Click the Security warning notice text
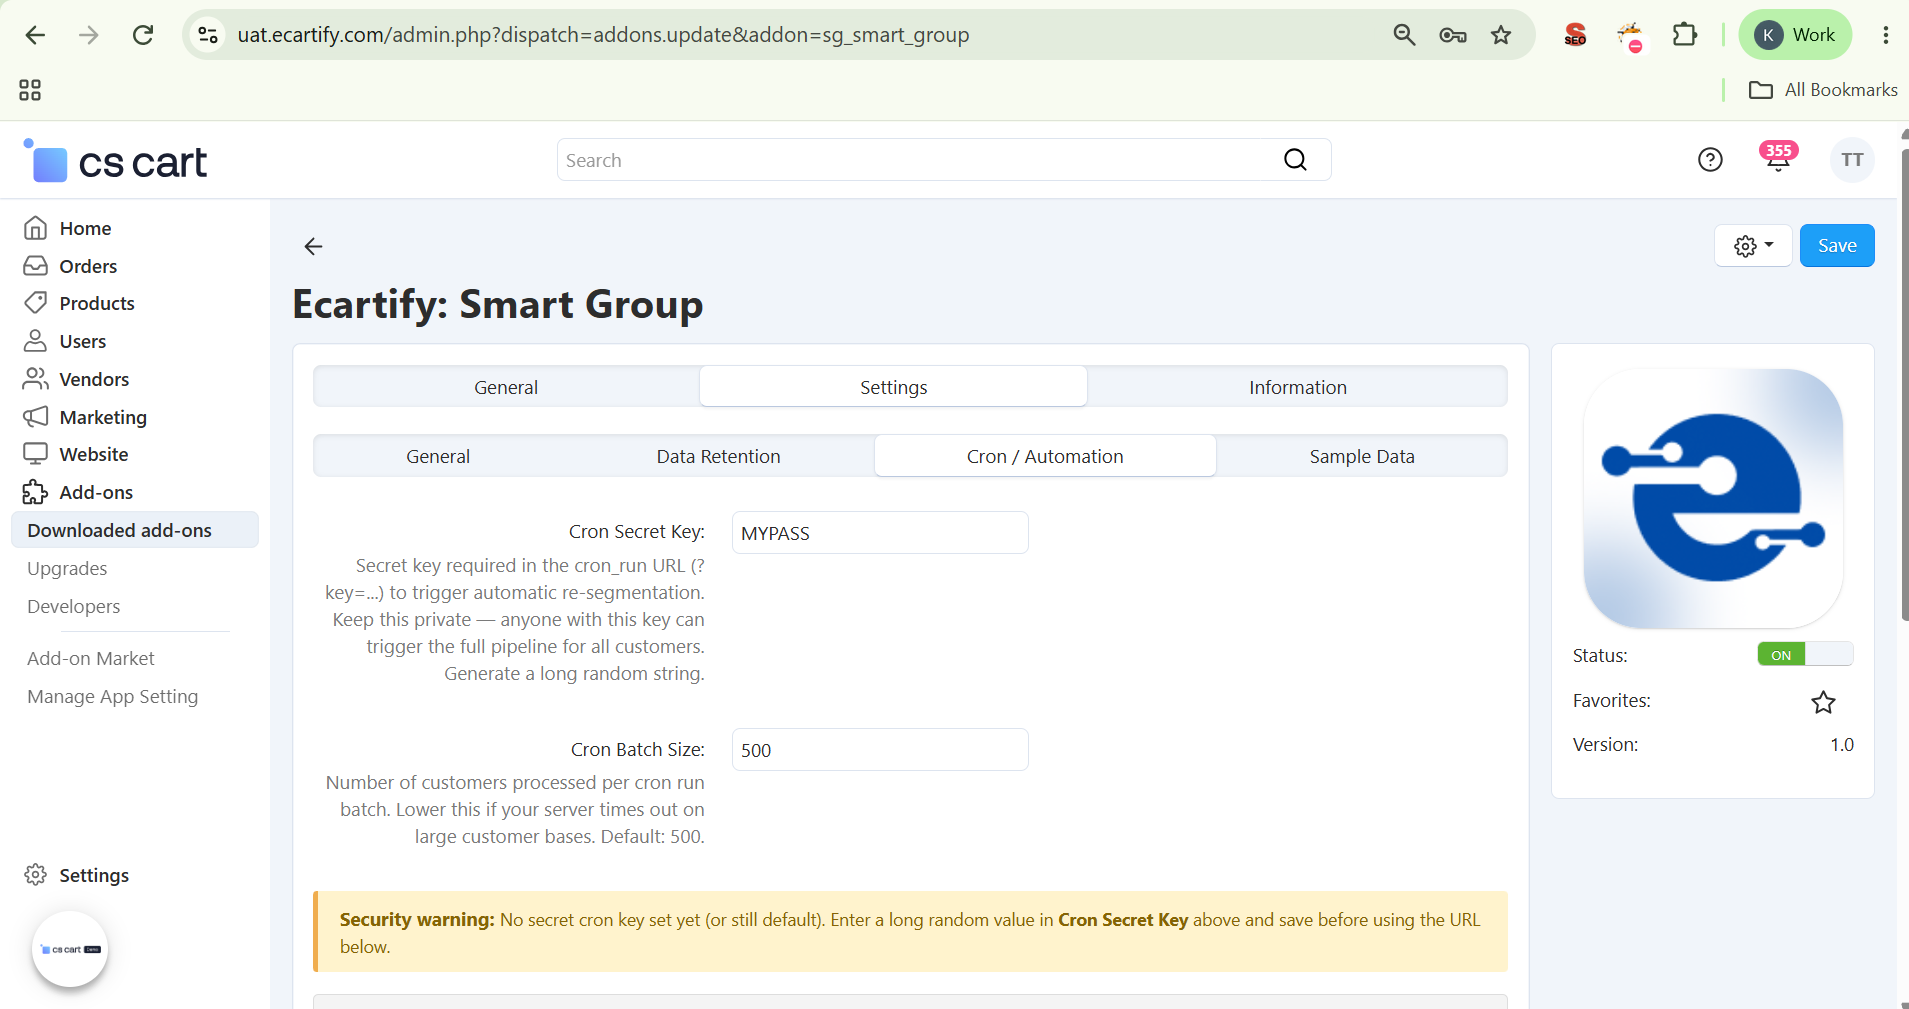The image size is (1909, 1009). [x=910, y=932]
